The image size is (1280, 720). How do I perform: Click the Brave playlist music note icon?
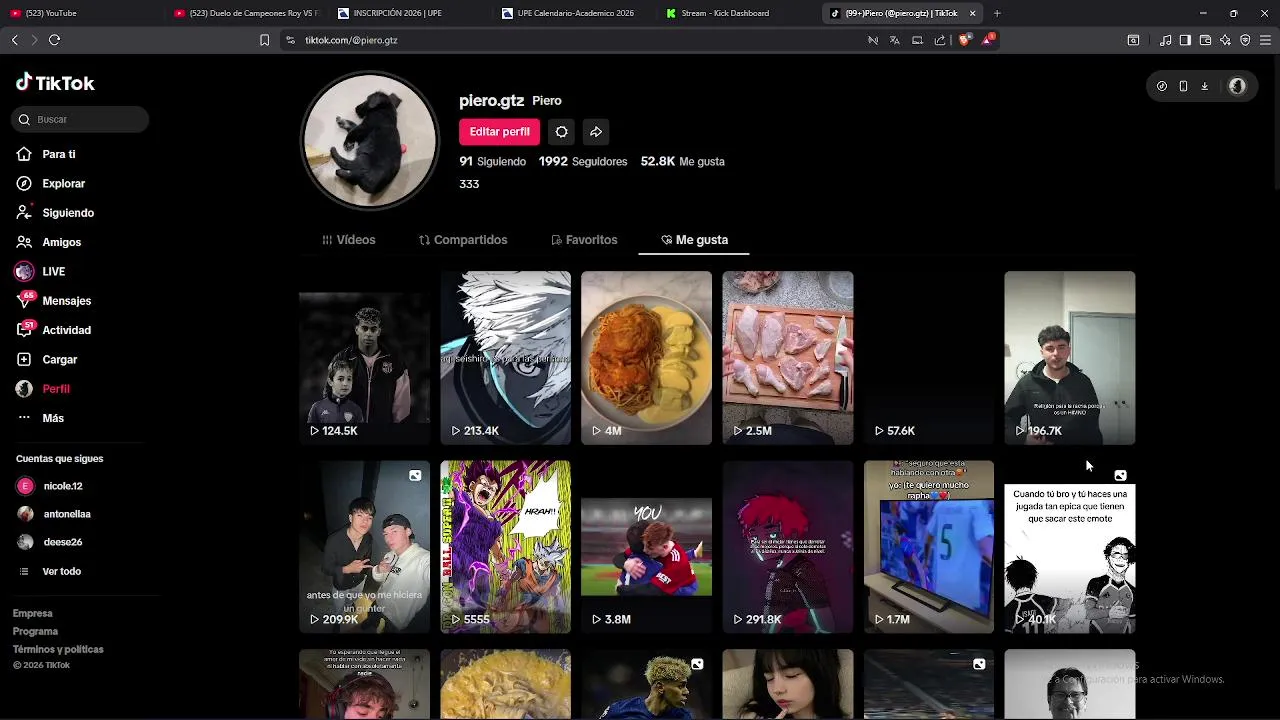pos(1165,40)
